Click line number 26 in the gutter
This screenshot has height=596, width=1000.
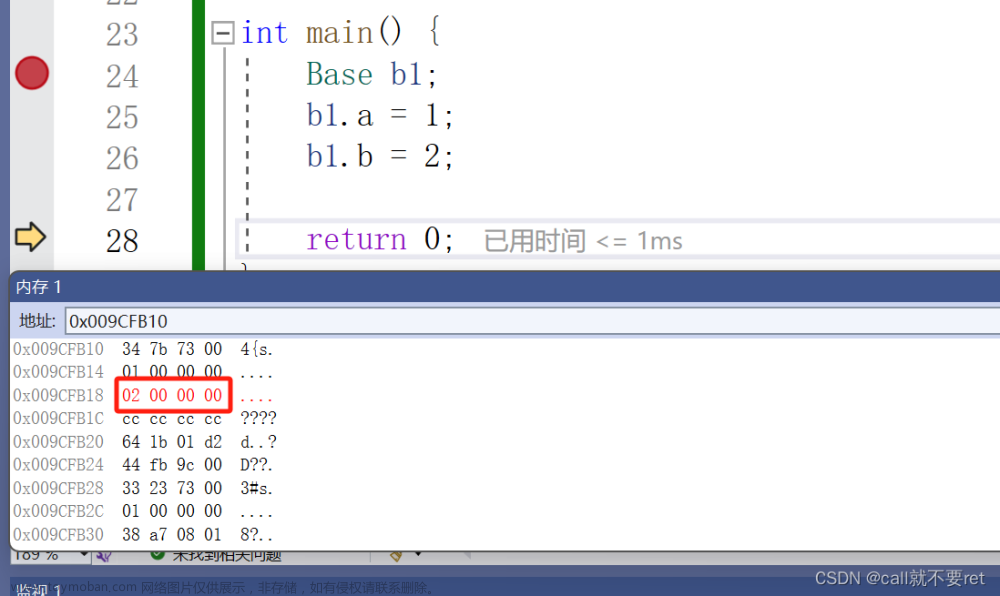tap(122, 158)
